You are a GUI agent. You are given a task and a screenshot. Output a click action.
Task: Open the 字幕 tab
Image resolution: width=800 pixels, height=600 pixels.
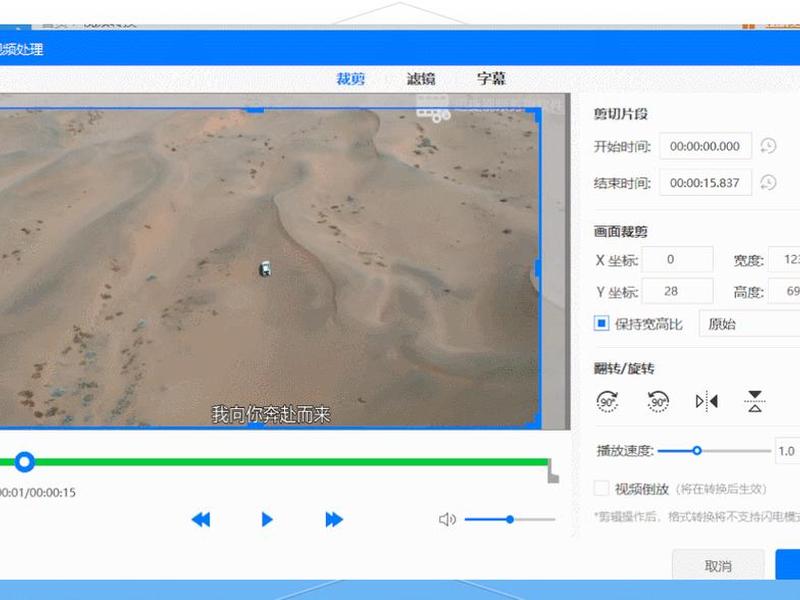tap(491, 79)
